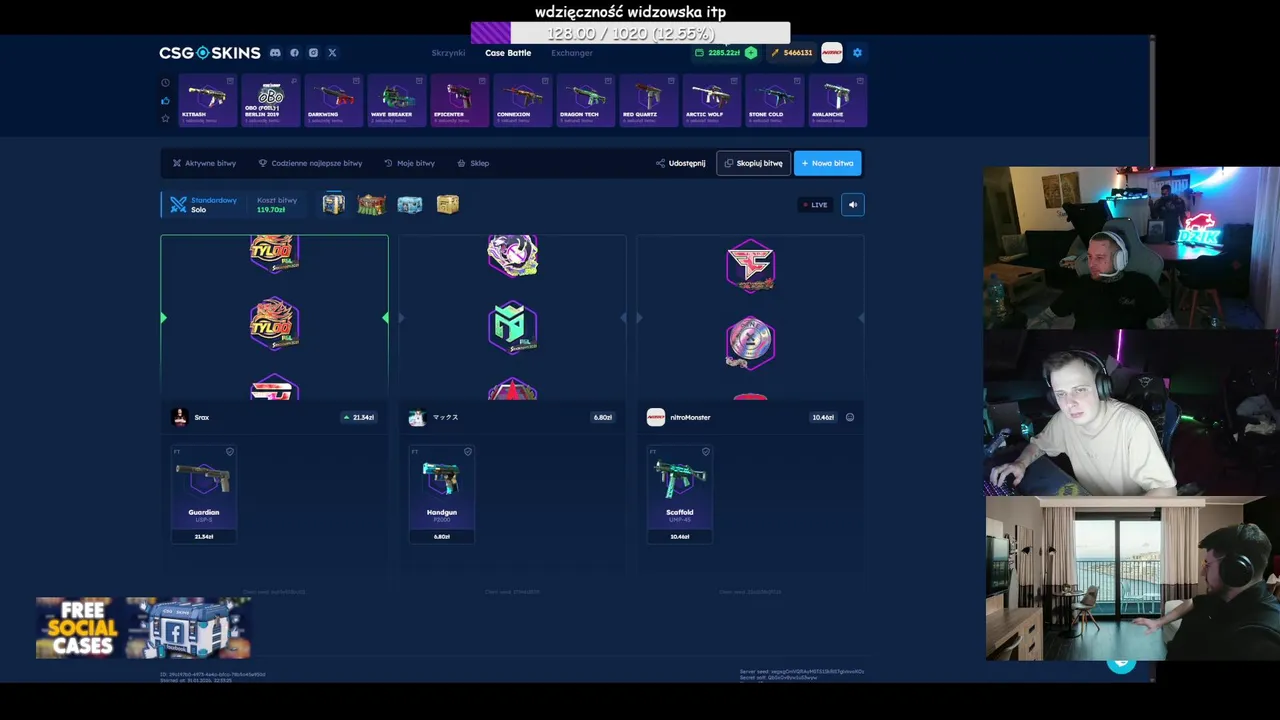Click the Udostępnij share button

[681, 163]
